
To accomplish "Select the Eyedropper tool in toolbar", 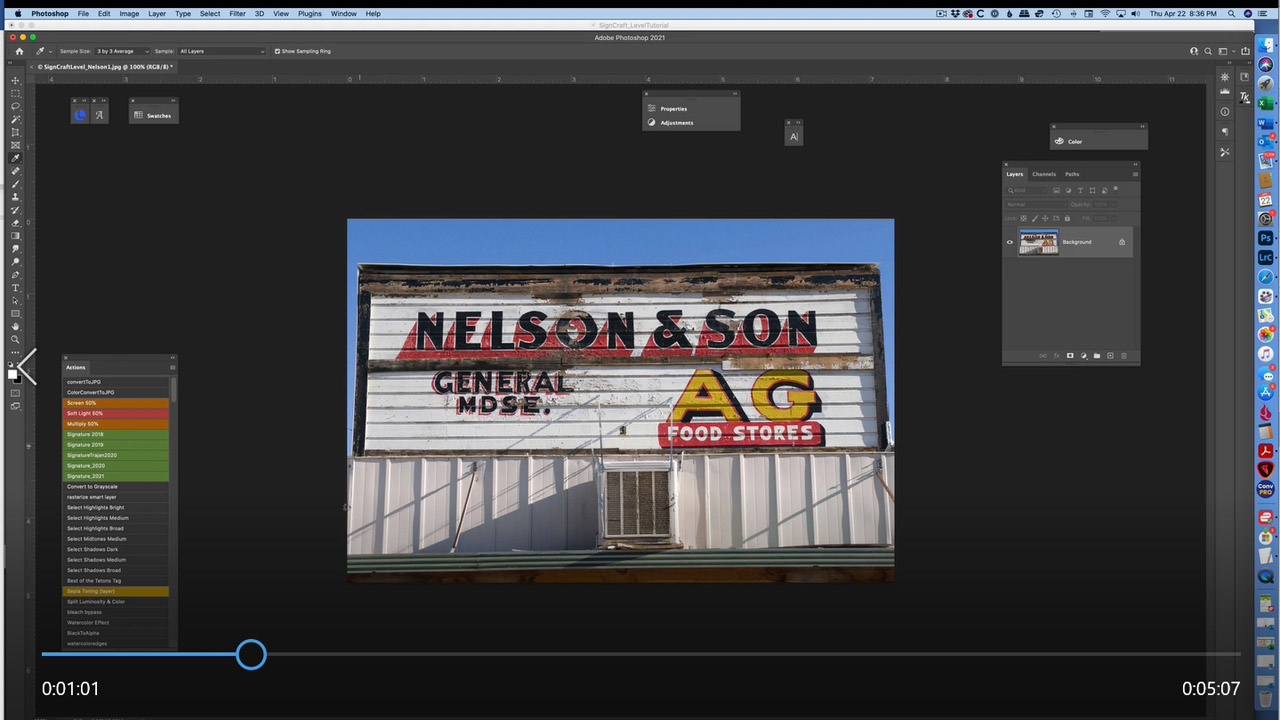I will point(14,158).
